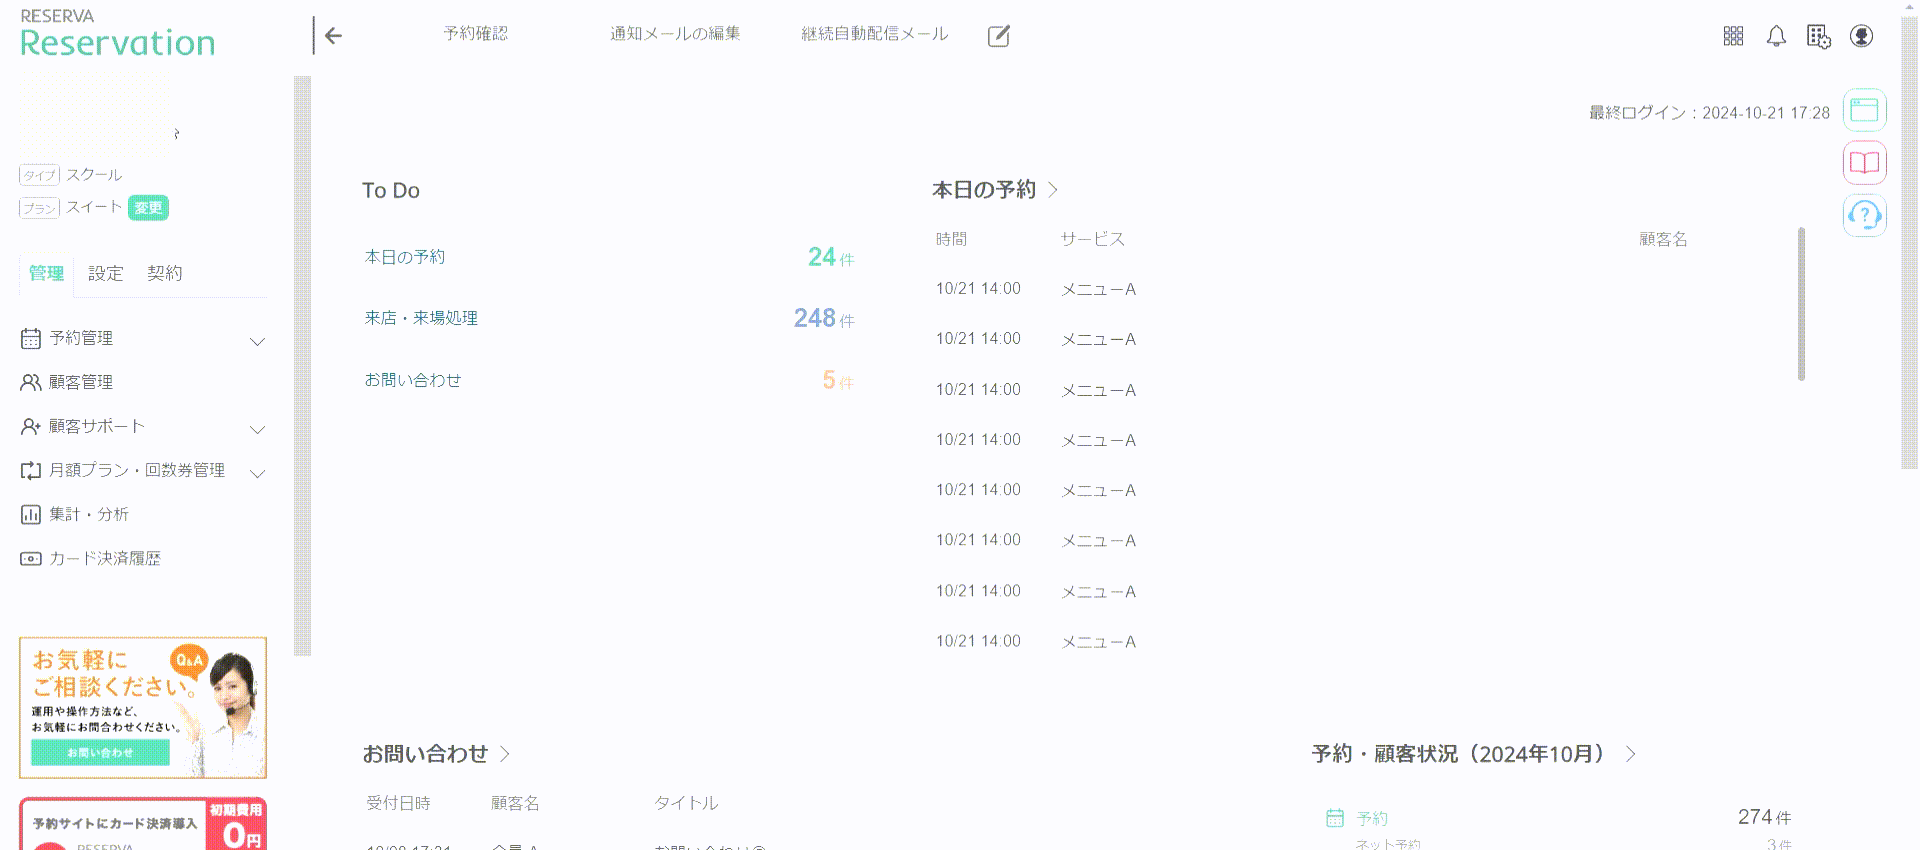Click the first 10/21 14:00 メニューA row

point(1036,289)
